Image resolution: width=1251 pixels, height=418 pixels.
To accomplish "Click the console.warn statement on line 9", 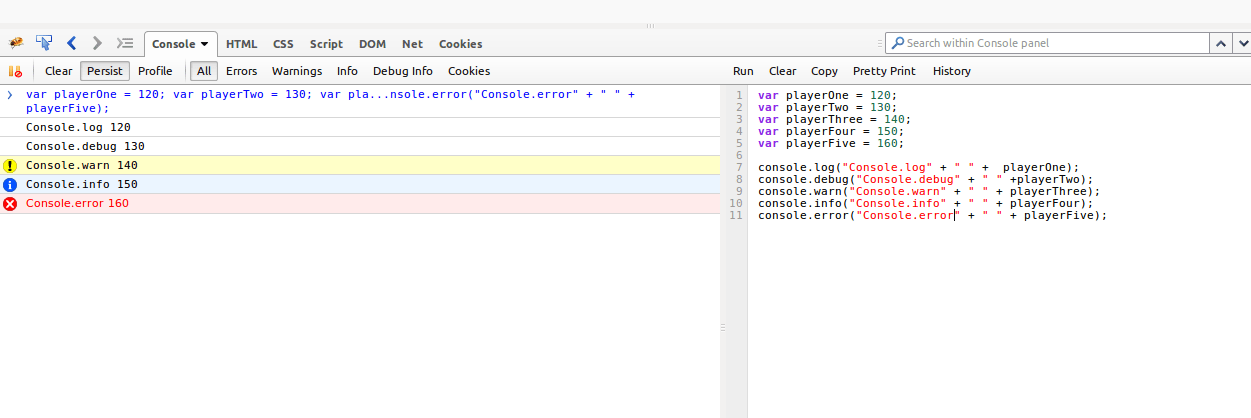I will tap(929, 191).
